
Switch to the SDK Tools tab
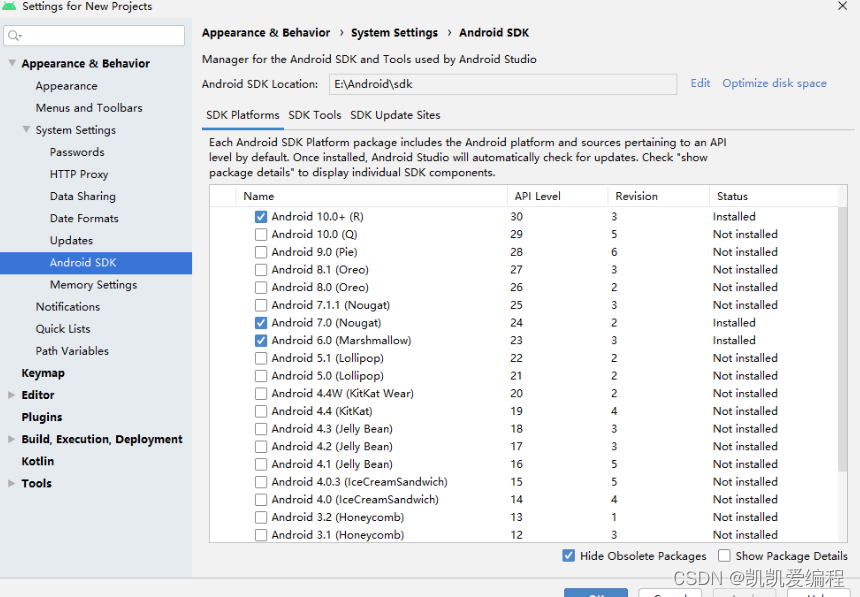pyautogui.click(x=315, y=115)
